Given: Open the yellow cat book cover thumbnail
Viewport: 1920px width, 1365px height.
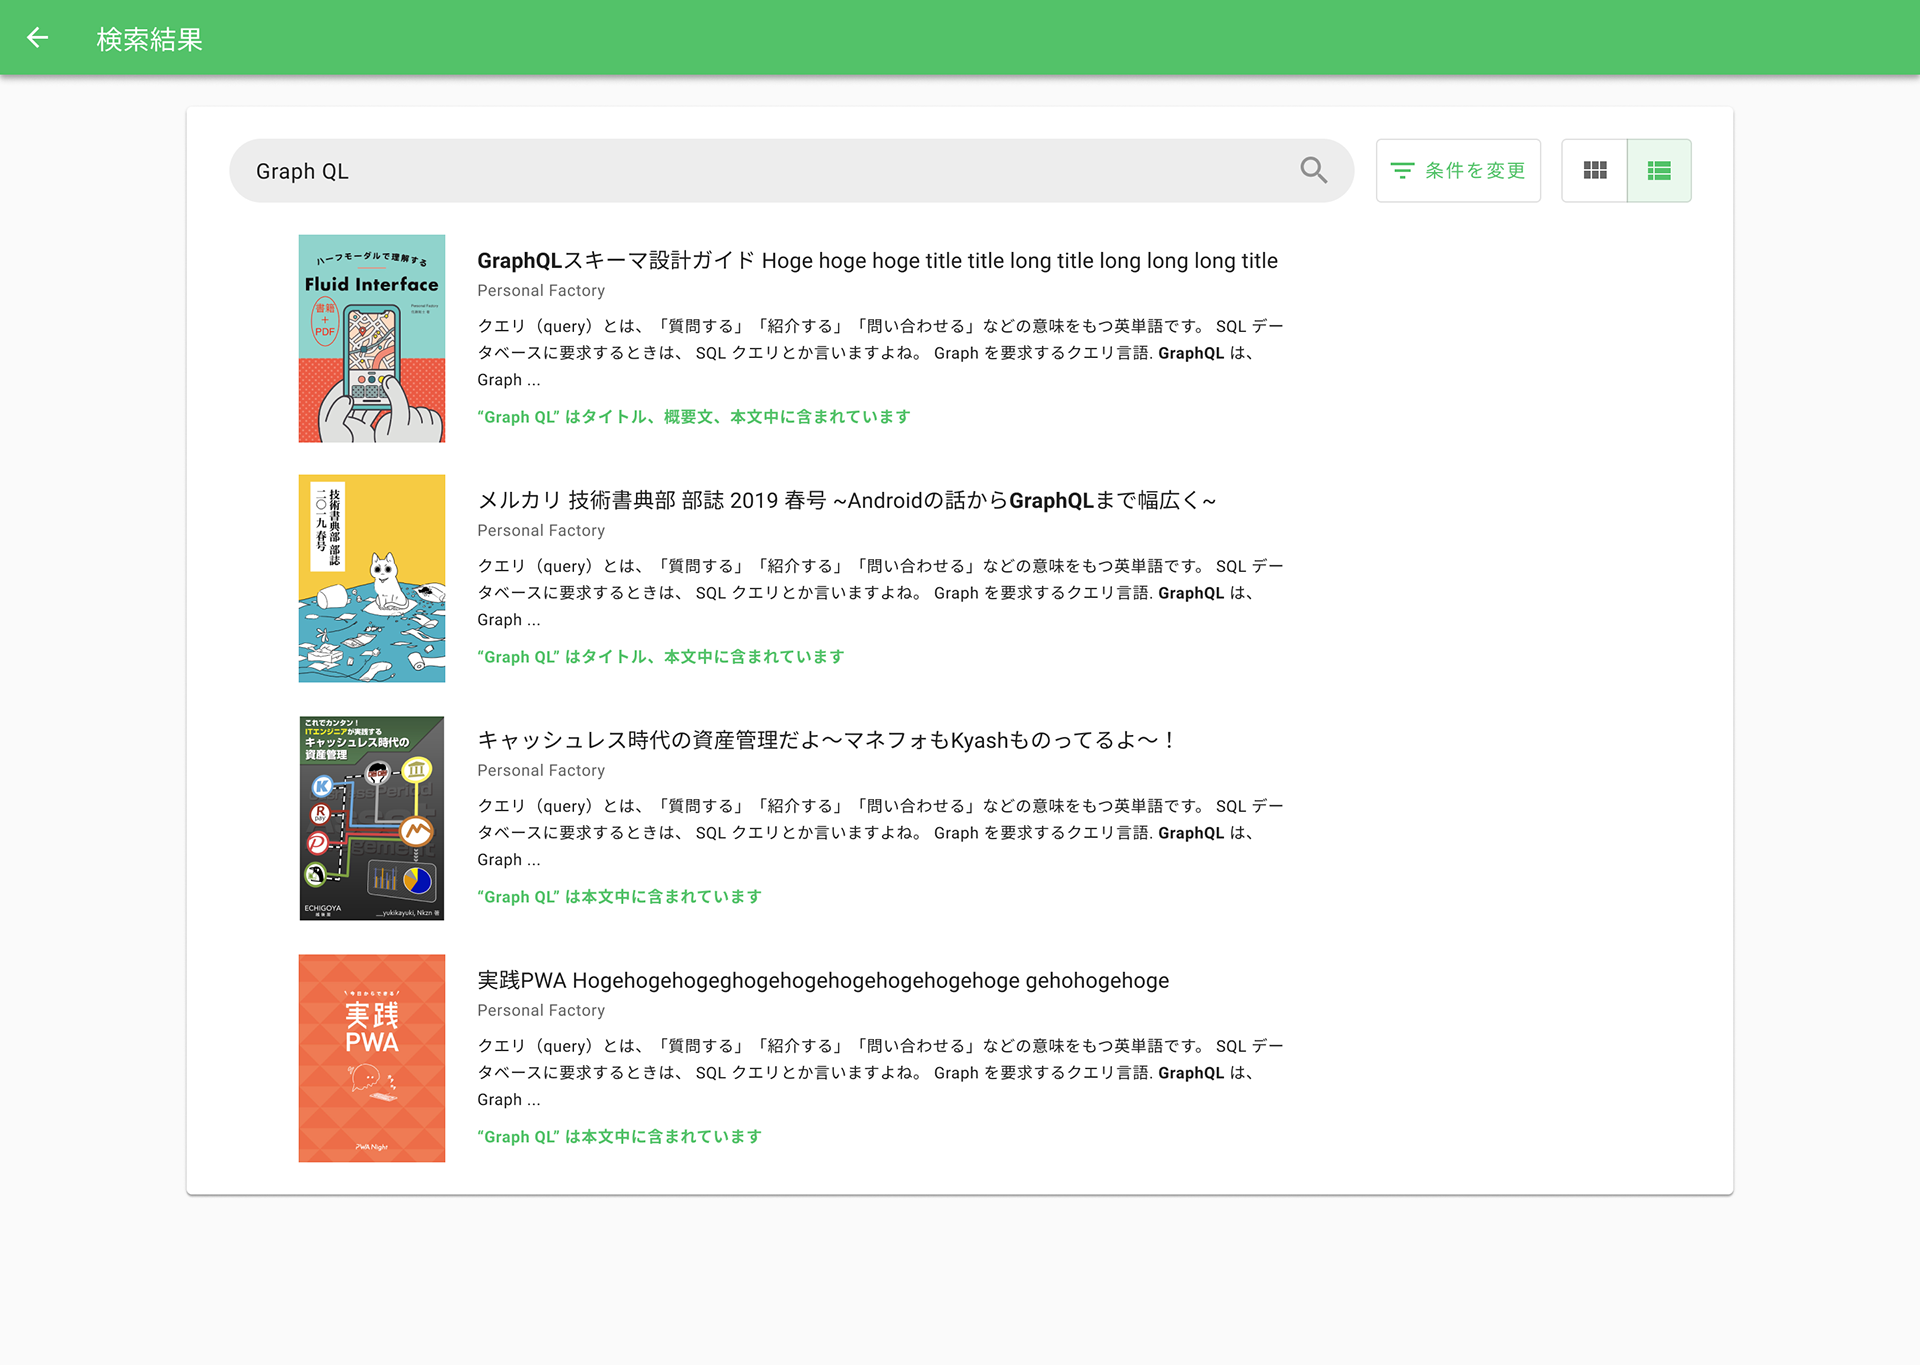Looking at the screenshot, I should [371, 578].
